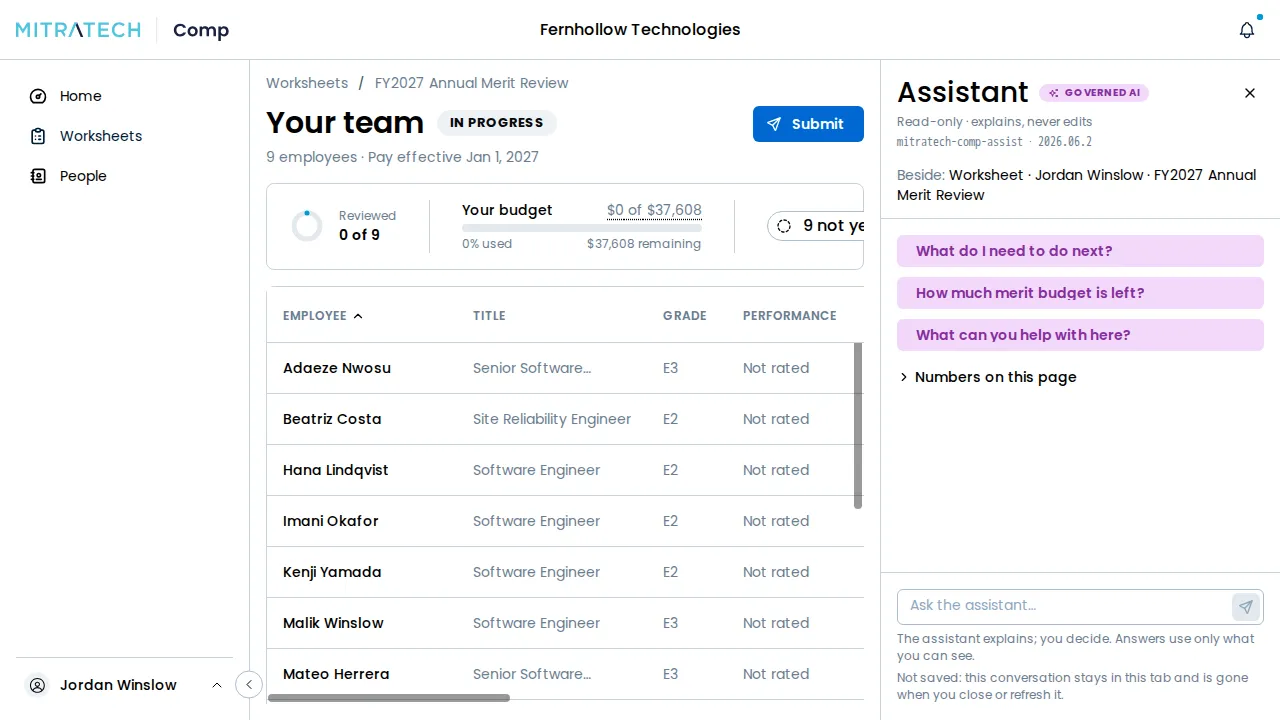
Task: Click the $0 of $37,608 budget link
Action: [x=654, y=210]
